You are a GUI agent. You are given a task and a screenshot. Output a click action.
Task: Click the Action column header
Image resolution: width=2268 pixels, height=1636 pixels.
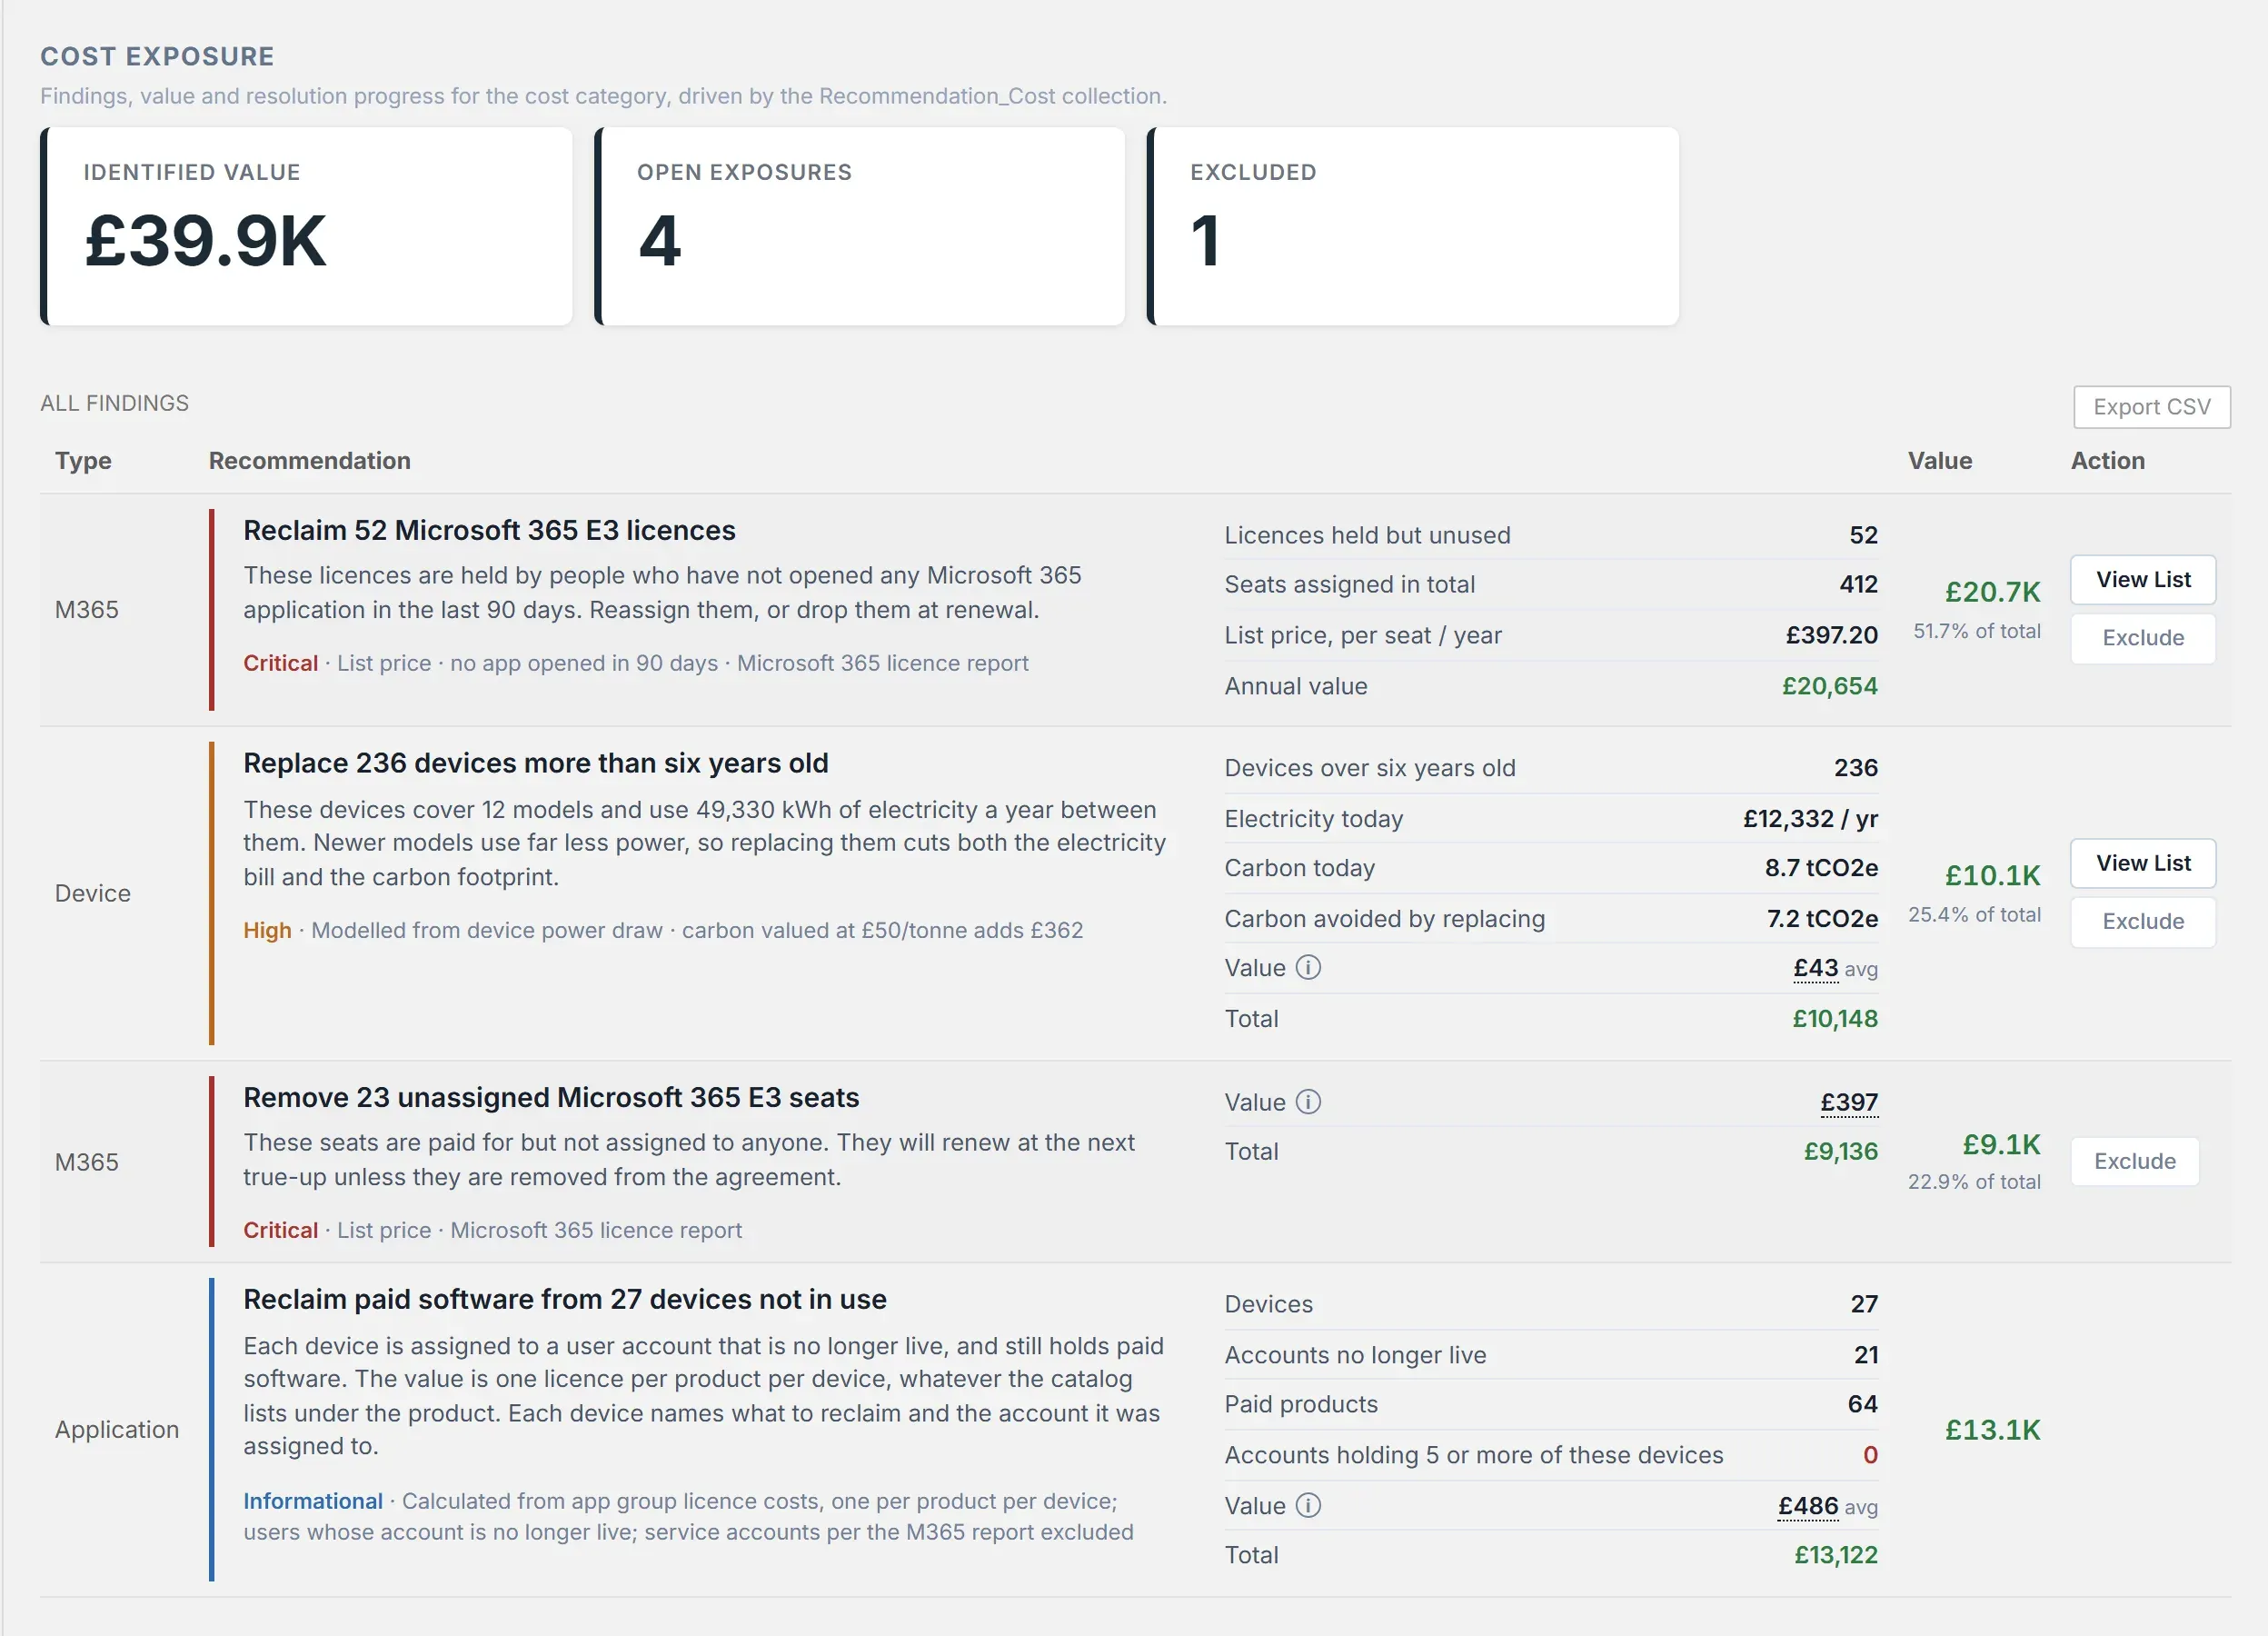click(2107, 460)
